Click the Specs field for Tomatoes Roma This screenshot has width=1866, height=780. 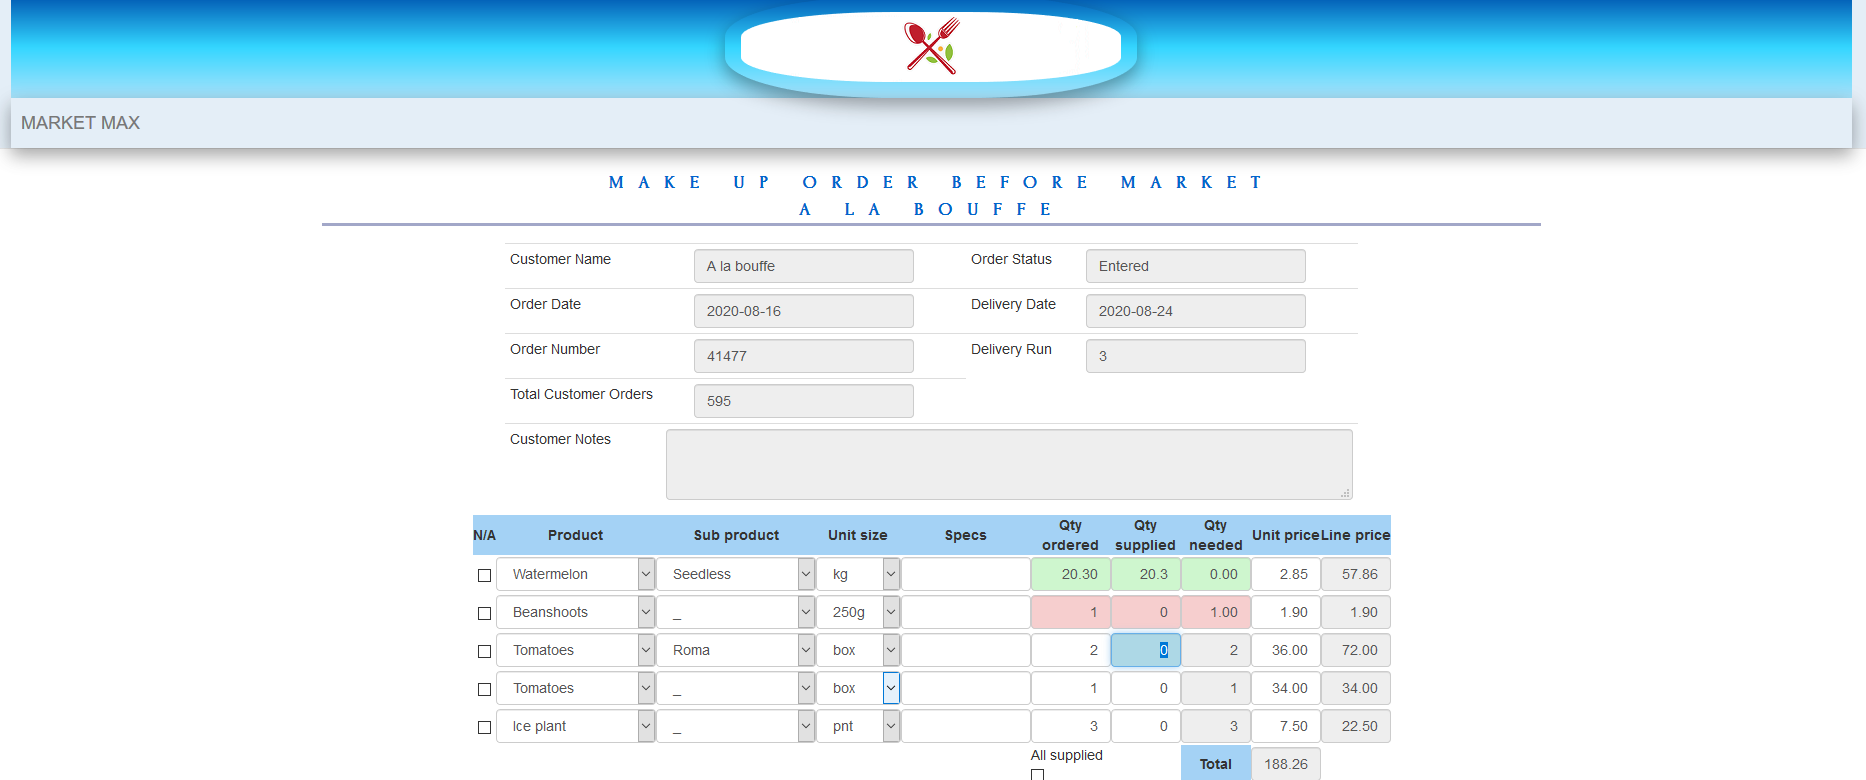965,650
